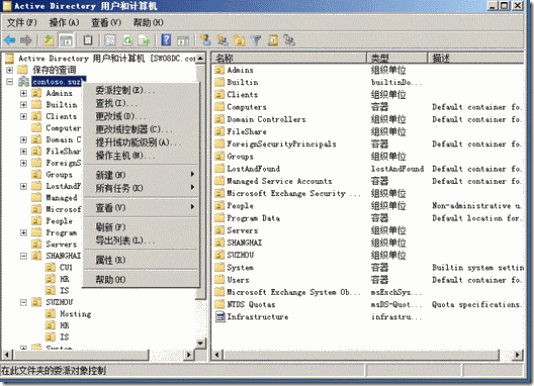534x386 pixels.
Task: Toggle the show/hide console tree icon
Action: 66,40
